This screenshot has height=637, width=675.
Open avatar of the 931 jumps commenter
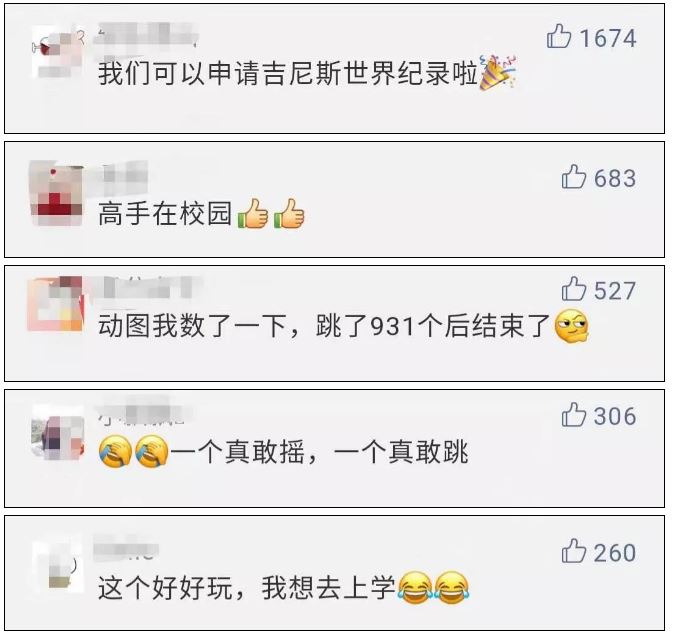tap(55, 304)
